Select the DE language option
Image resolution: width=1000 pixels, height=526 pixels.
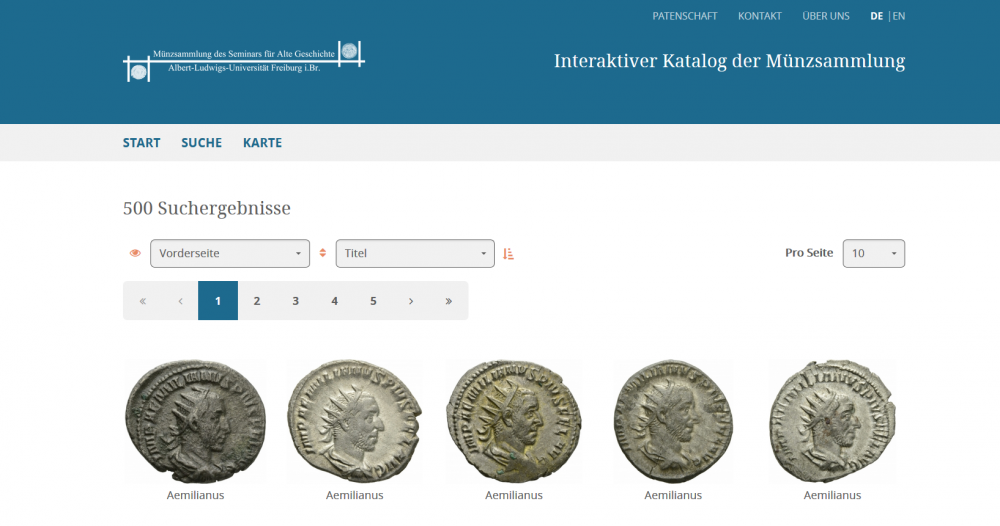[x=876, y=16]
